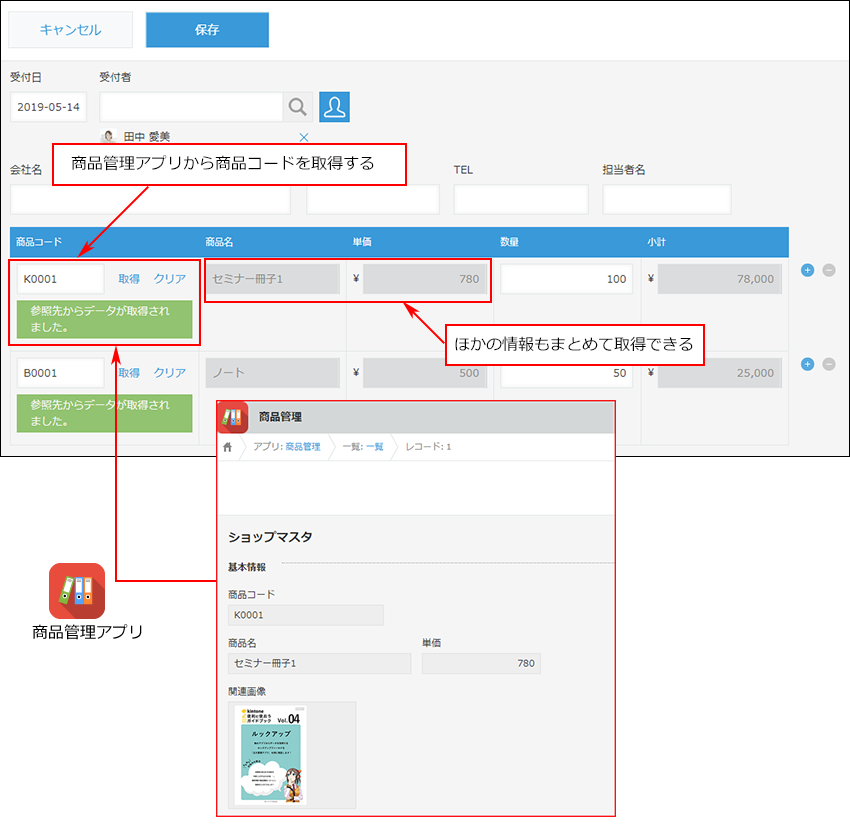Click the red 商品管理 desktop app icon

[x=76, y=591]
